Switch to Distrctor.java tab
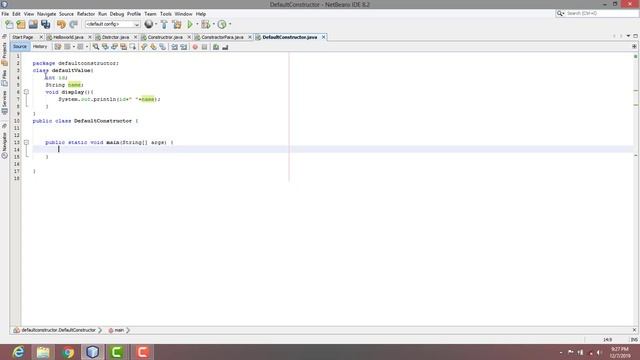The width and height of the screenshot is (640, 360). (116, 37)
